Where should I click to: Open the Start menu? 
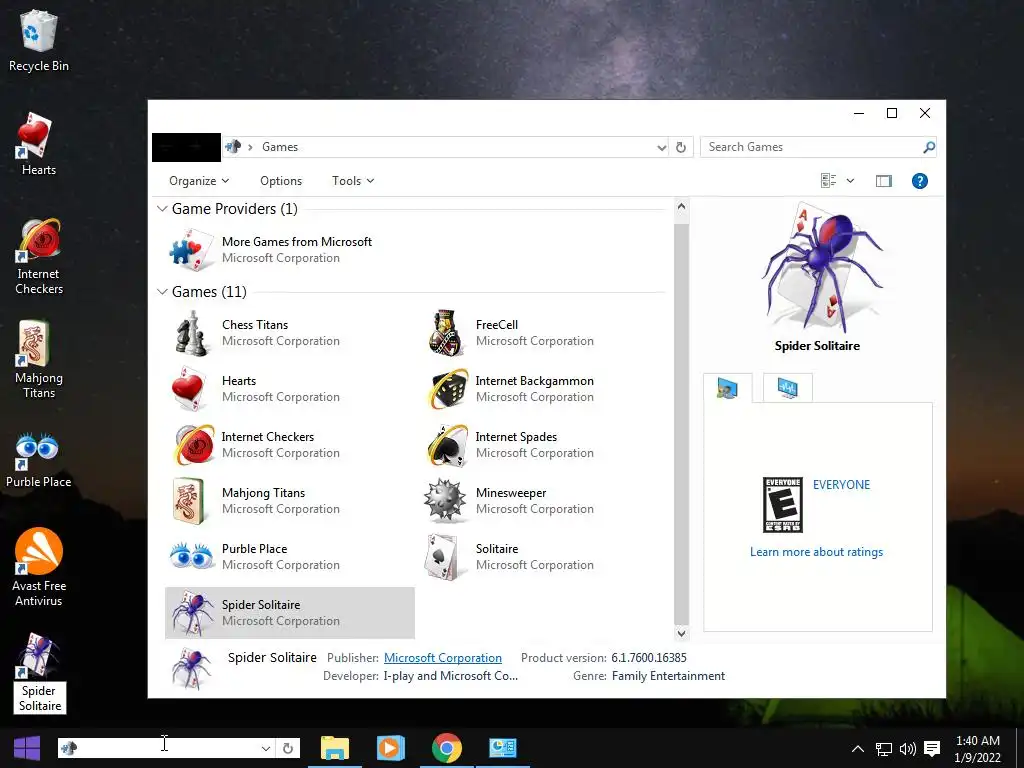[27, 748]
